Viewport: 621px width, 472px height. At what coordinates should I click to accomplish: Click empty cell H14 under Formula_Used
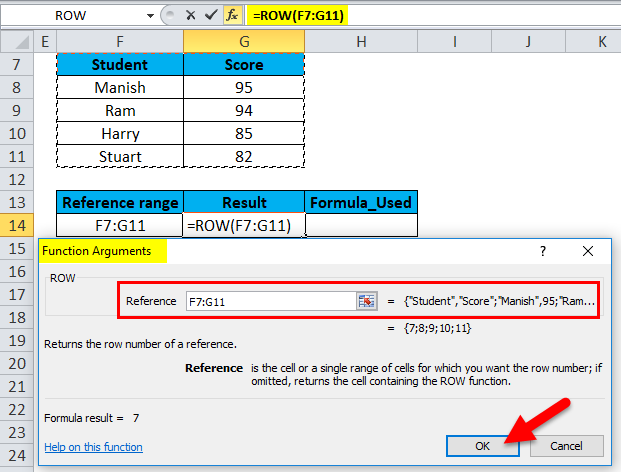pos(361,225)
